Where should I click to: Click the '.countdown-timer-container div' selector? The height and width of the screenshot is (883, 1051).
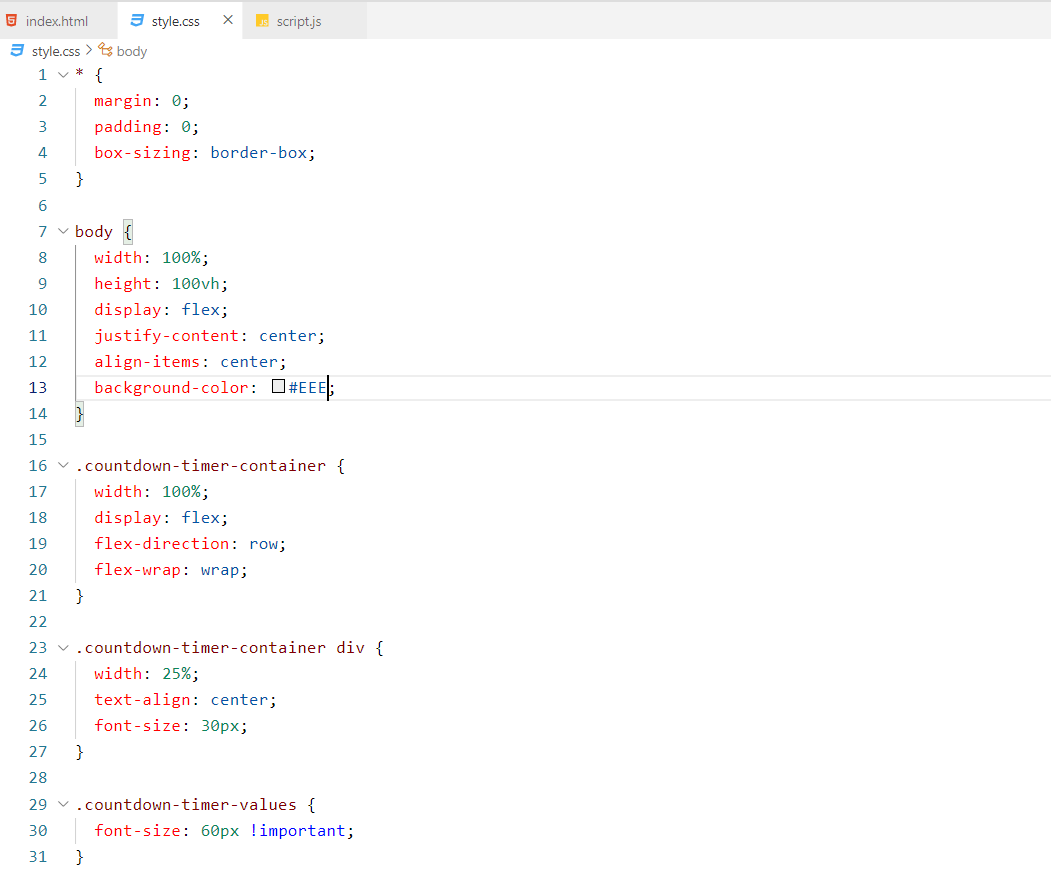pos(220,648)
